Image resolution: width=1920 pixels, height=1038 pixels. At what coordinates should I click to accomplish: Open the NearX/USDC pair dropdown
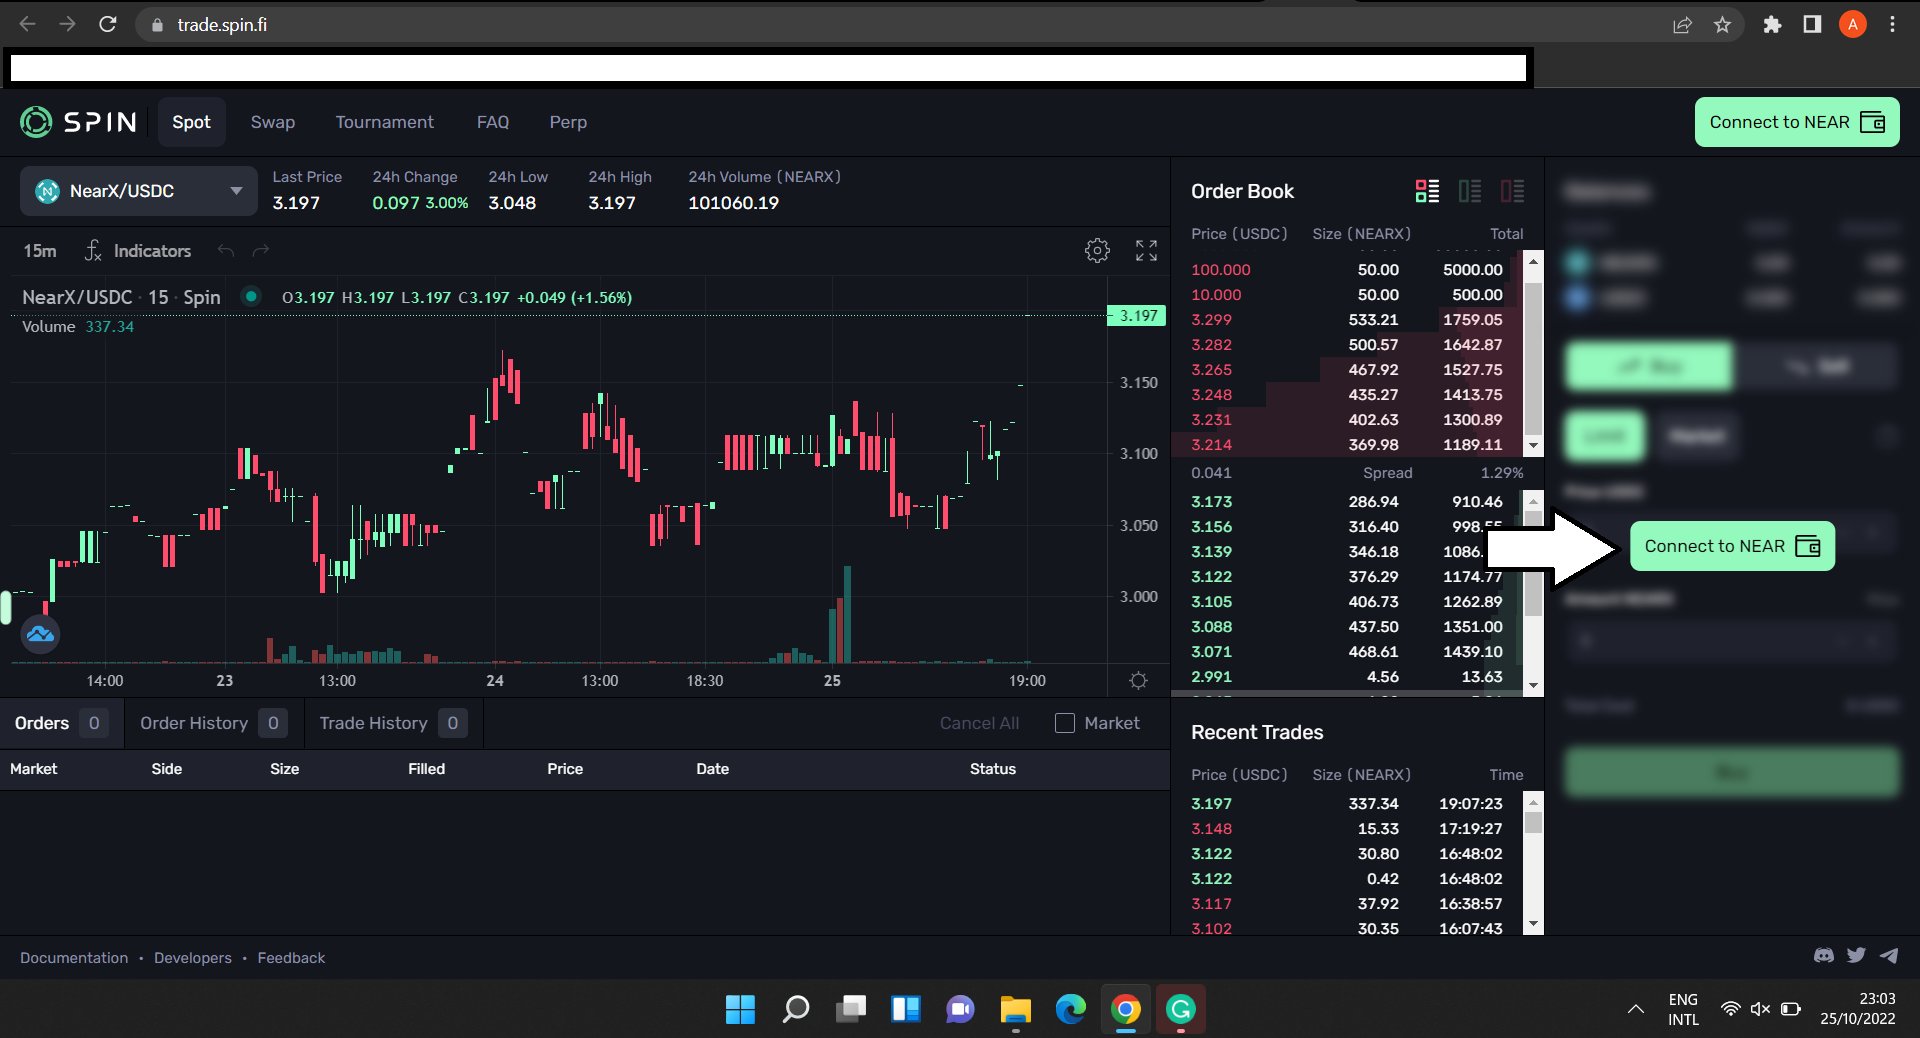click(x=139, y=191)
